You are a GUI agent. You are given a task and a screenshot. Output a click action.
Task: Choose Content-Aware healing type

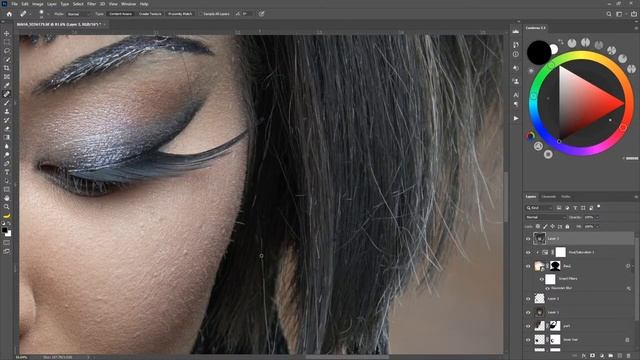point(120,14)
